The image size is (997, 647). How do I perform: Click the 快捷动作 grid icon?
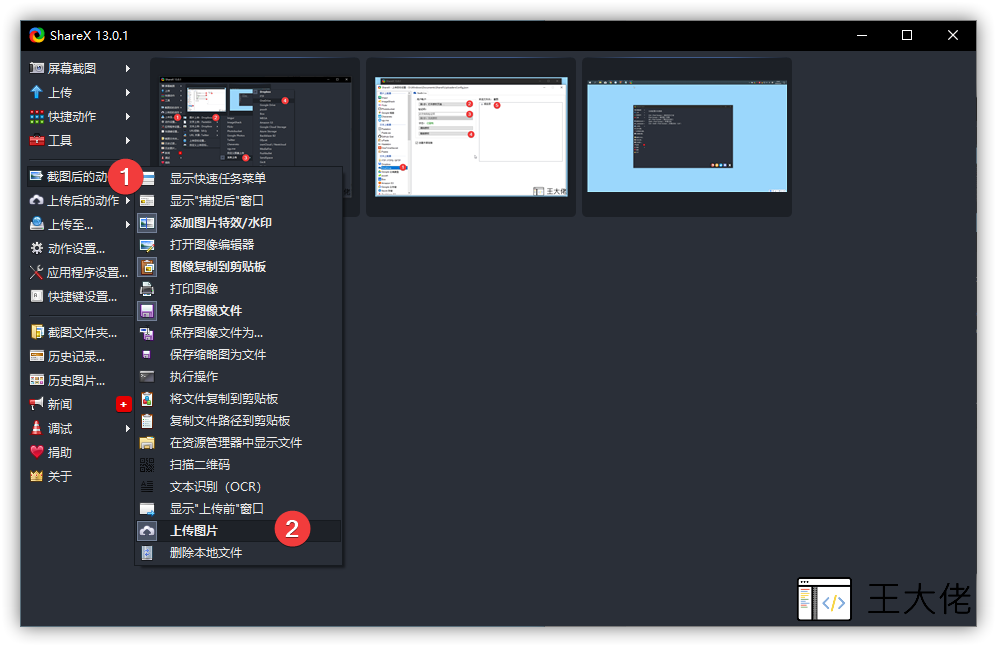[37, 116]
